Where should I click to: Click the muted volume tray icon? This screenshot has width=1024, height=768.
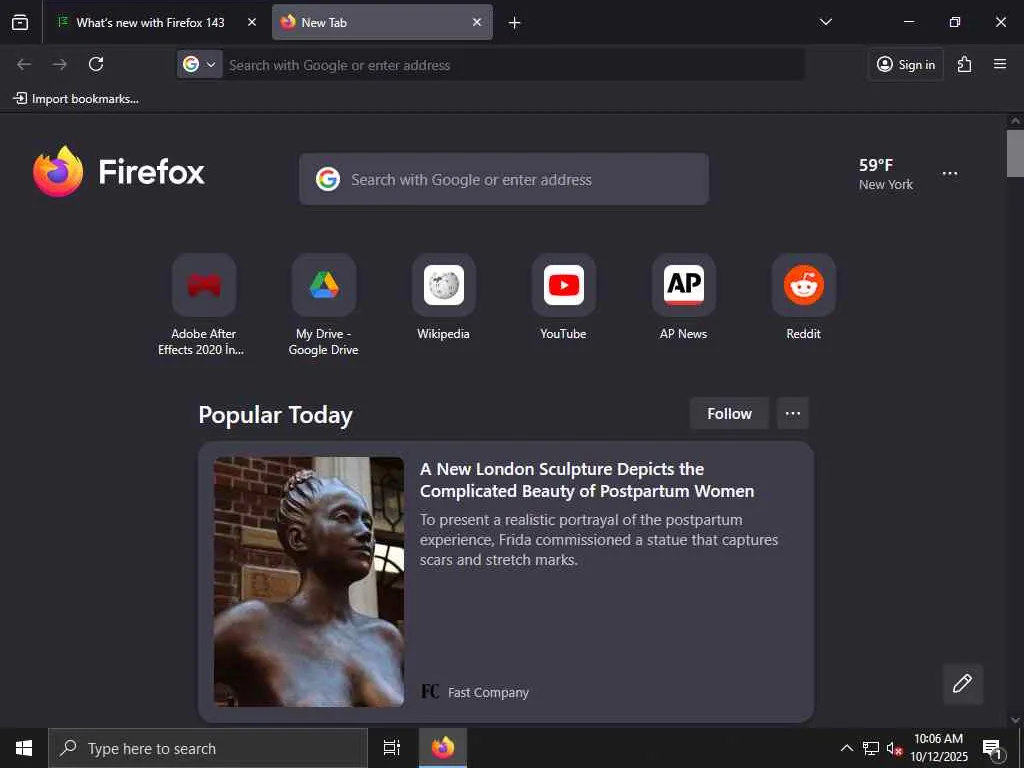894,748
